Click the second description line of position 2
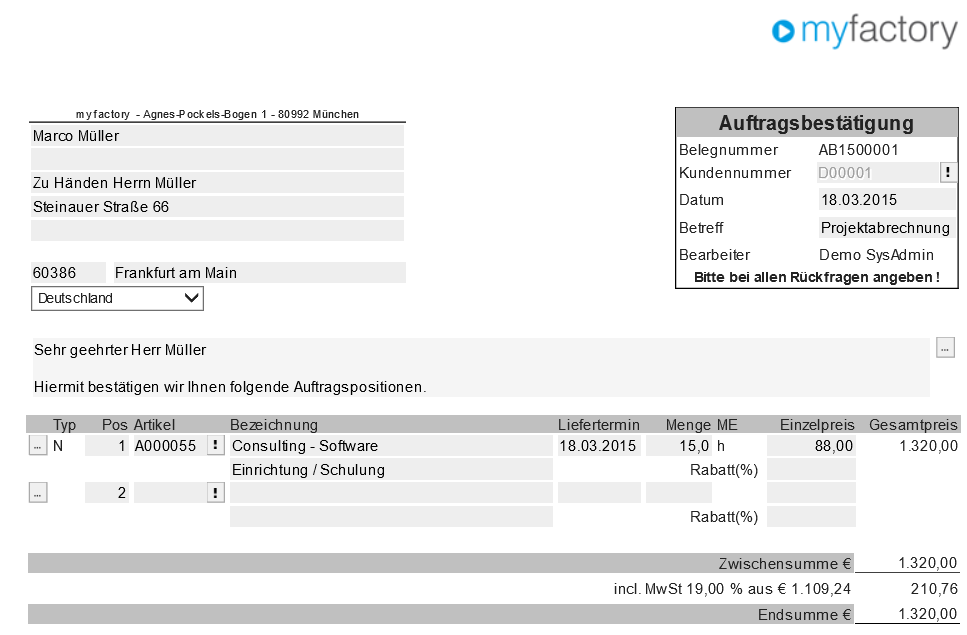Image resolution: width=967 pixels, height=635 pixels. click(x=391, y=517)
